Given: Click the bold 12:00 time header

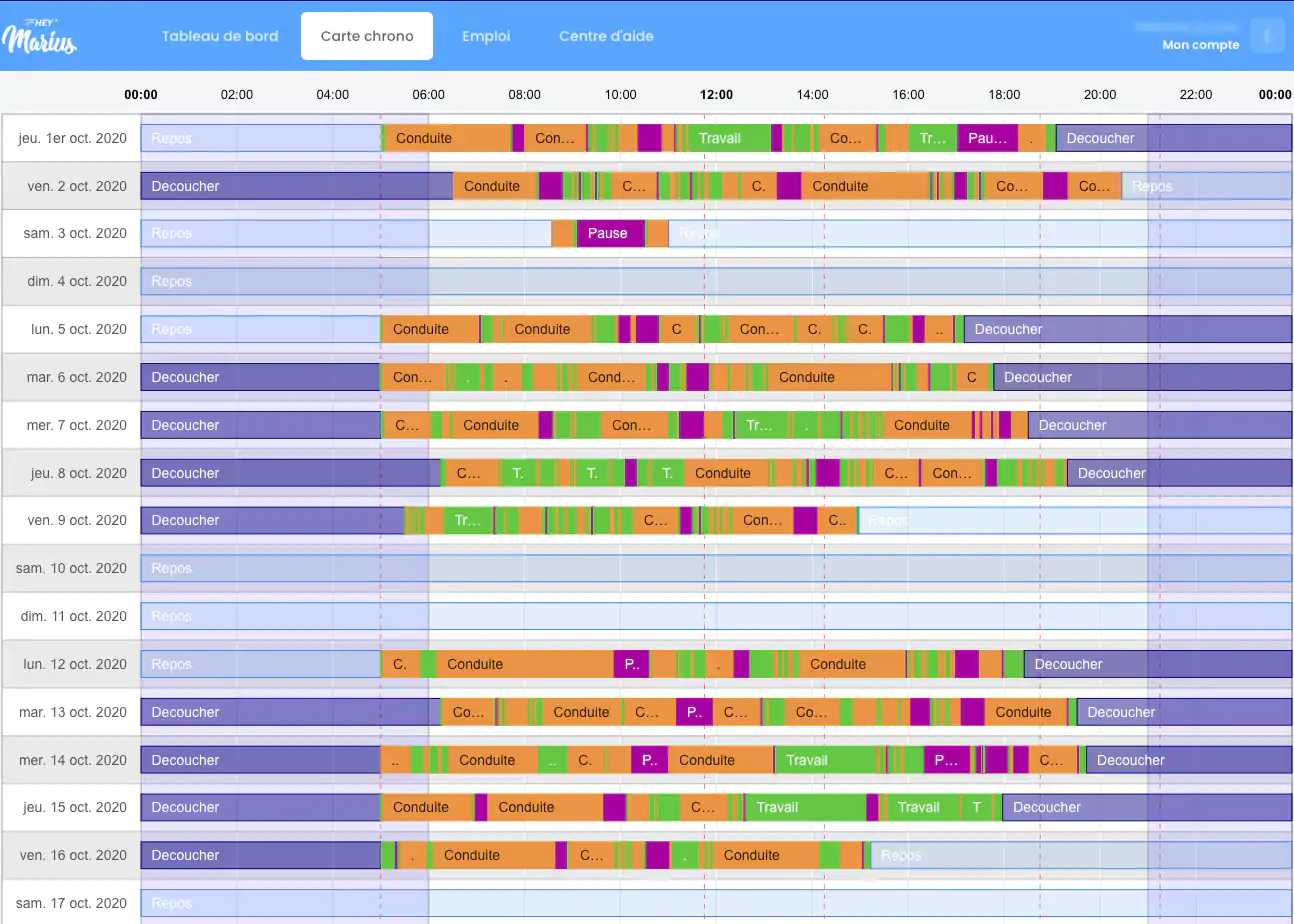Looking at the screenshot, I should pyautogui.click(x=716, y=95).
